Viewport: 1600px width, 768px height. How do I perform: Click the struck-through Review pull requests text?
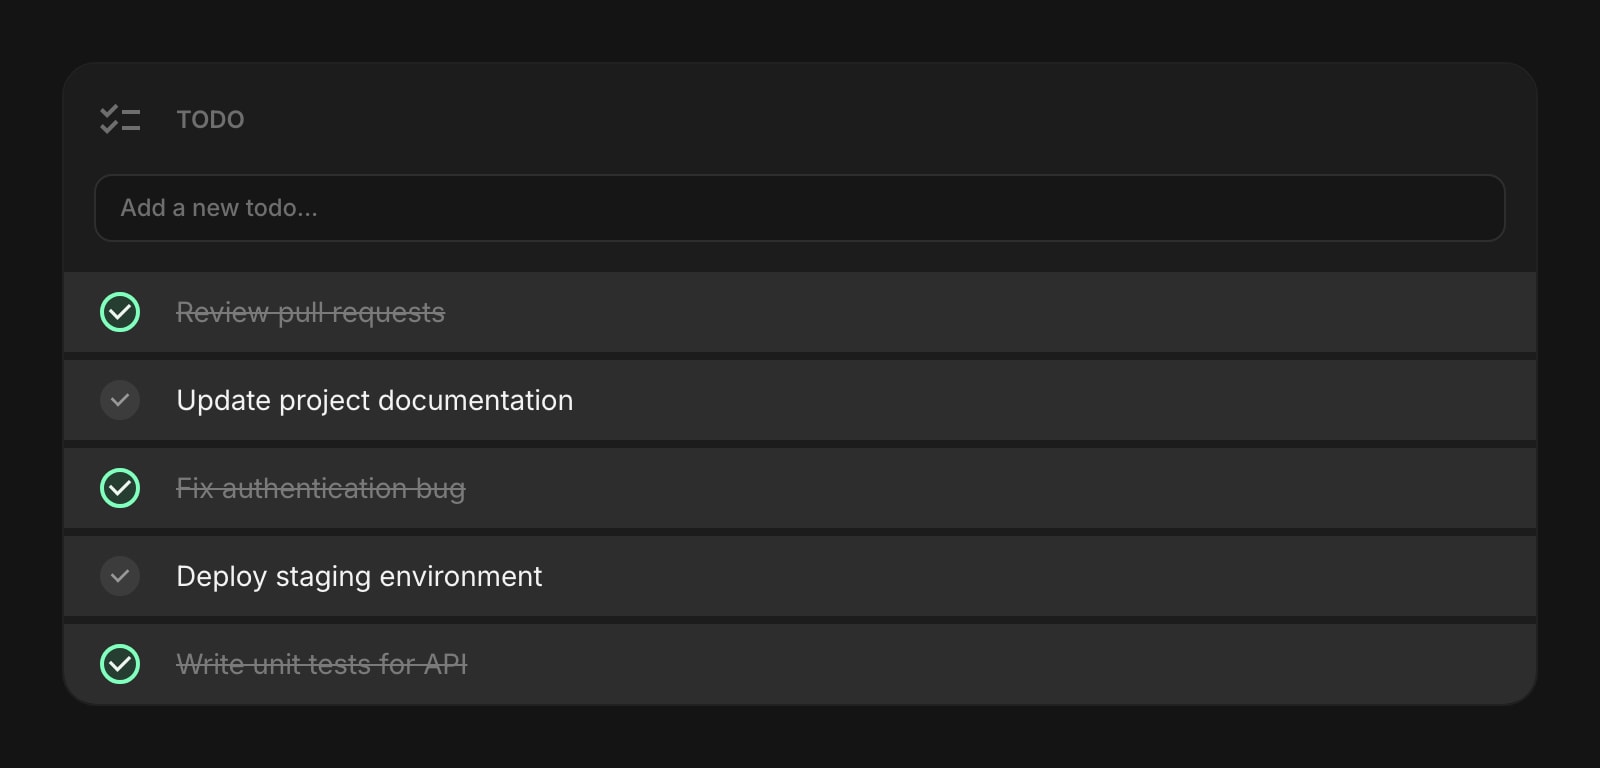[310, 313]
